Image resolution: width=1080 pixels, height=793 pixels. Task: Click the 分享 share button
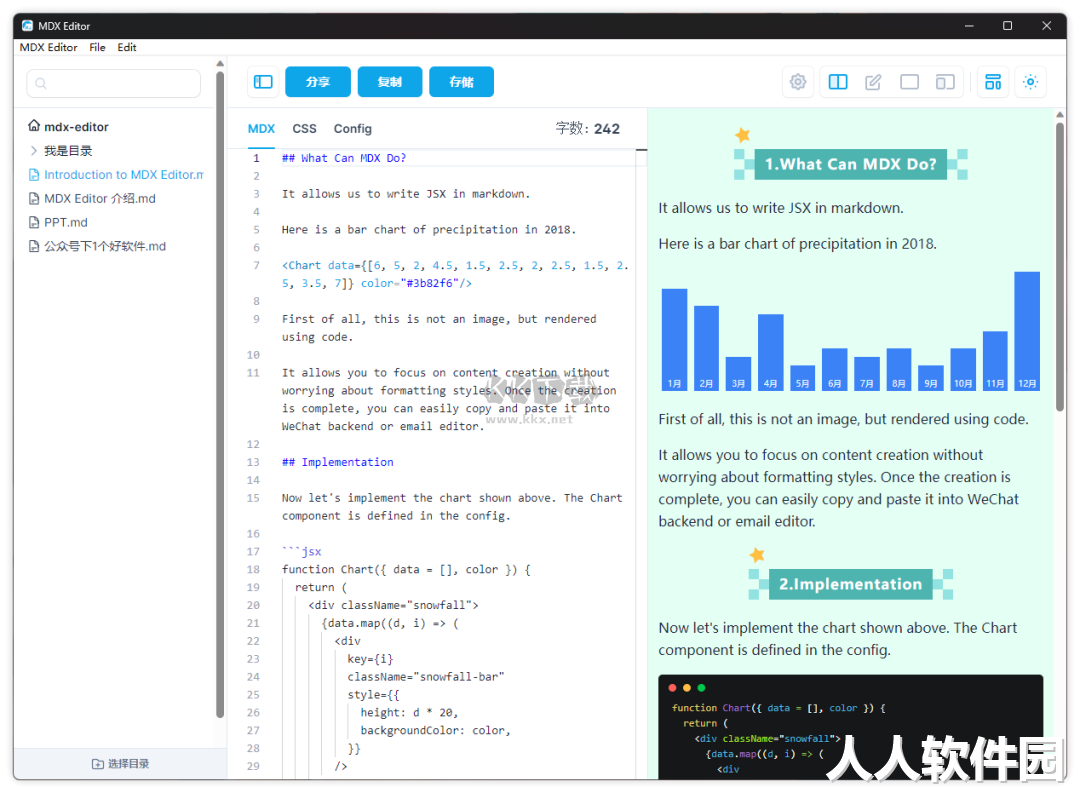(318, 82)
